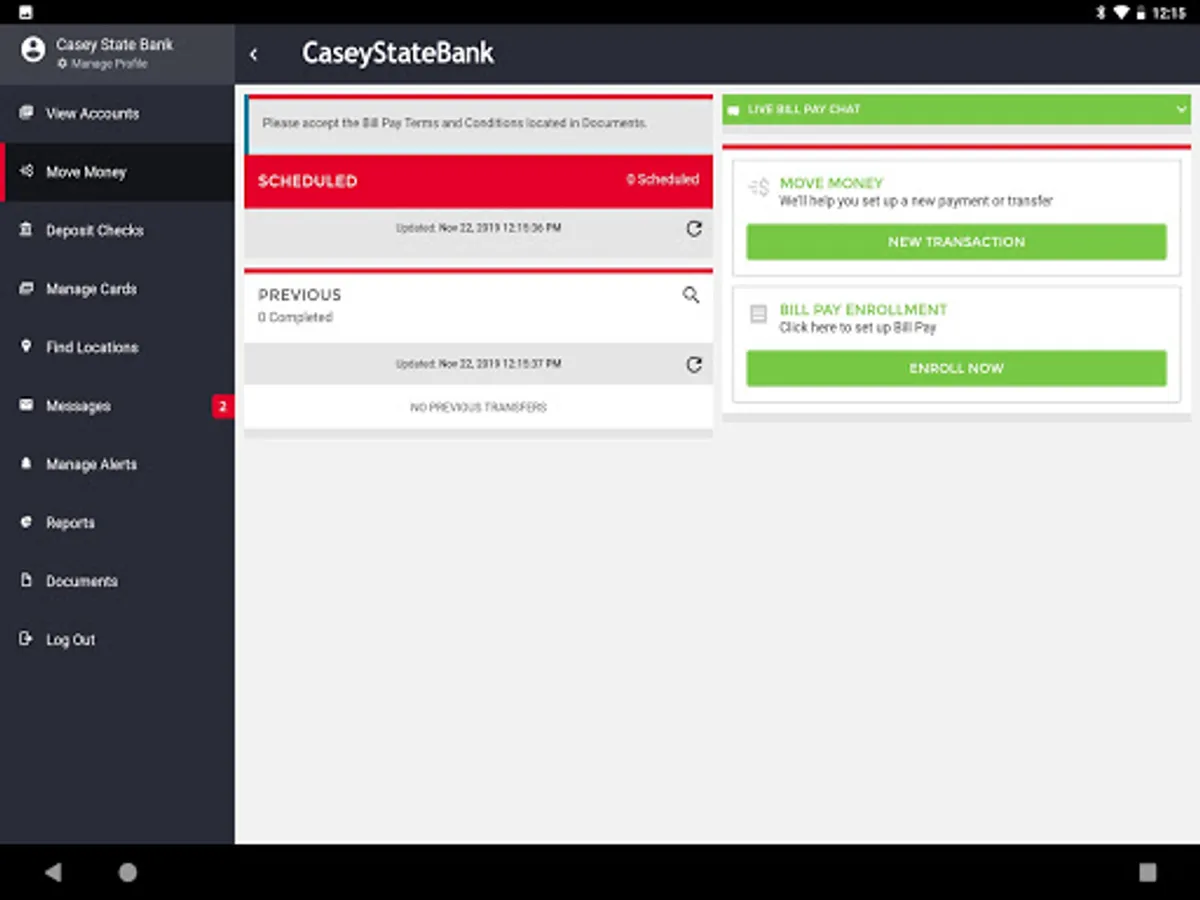This screenshot has width=1200, height=900.
Task: Select Log Out menu item
Action: point(117,640)
